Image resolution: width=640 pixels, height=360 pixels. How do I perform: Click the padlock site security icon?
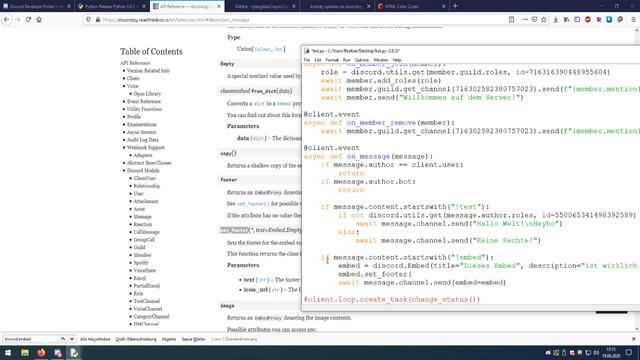point(98,20)
